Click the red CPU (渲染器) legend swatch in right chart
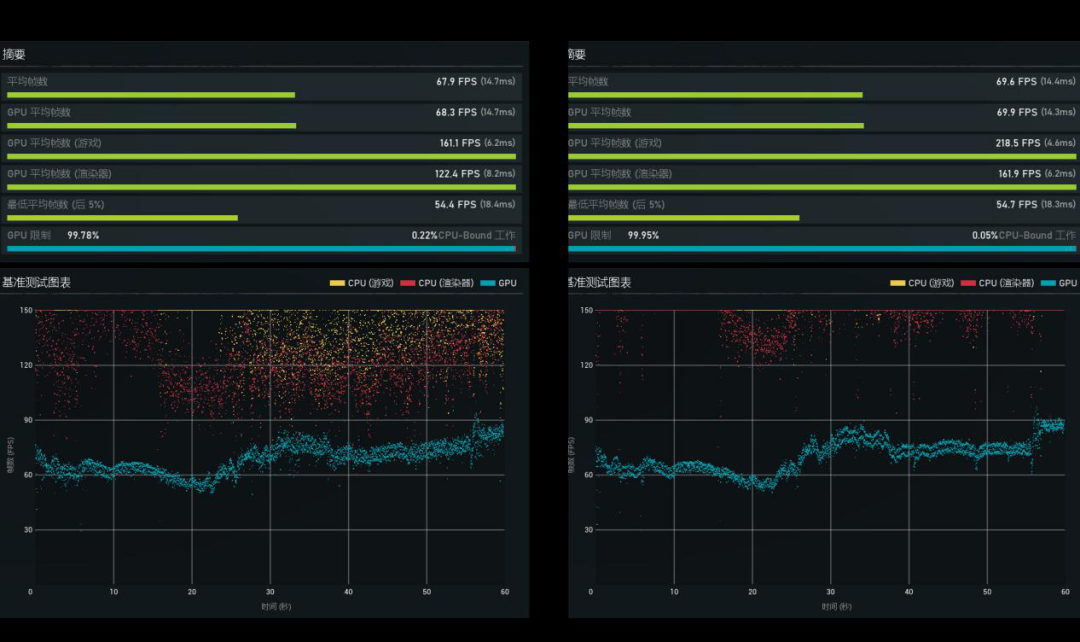1080x642 pixels. [968, 283]
